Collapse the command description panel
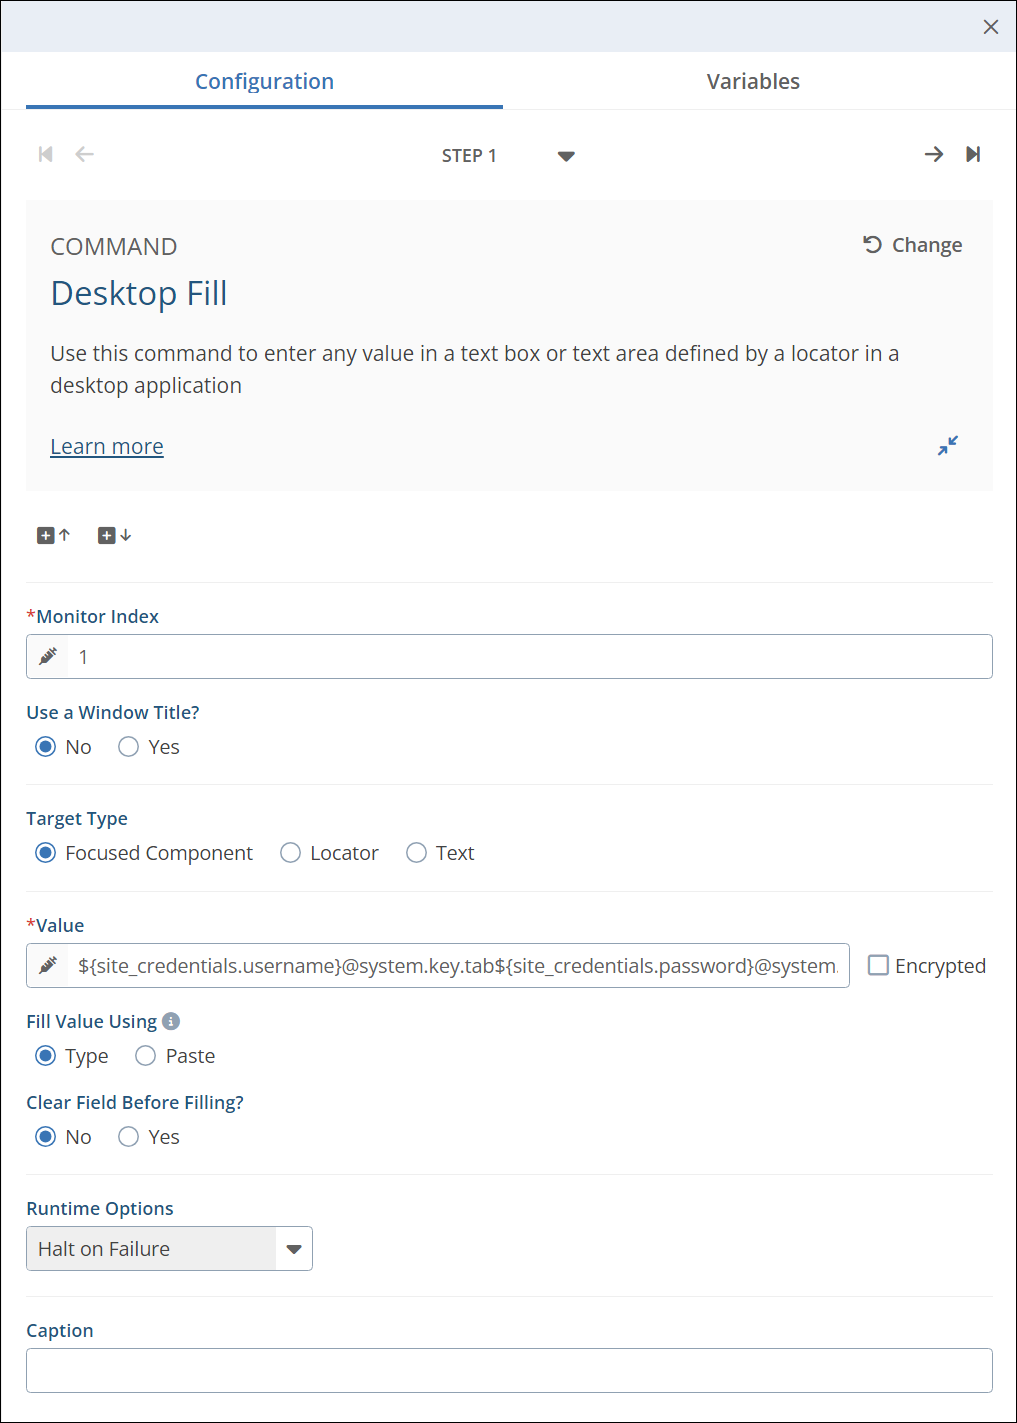 tap(947, 446)
